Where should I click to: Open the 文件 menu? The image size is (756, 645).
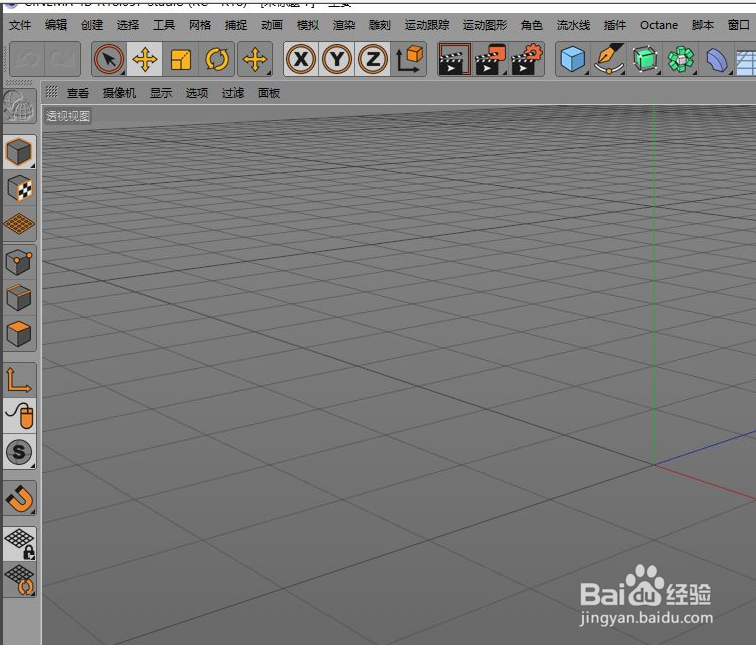(20, 25)
